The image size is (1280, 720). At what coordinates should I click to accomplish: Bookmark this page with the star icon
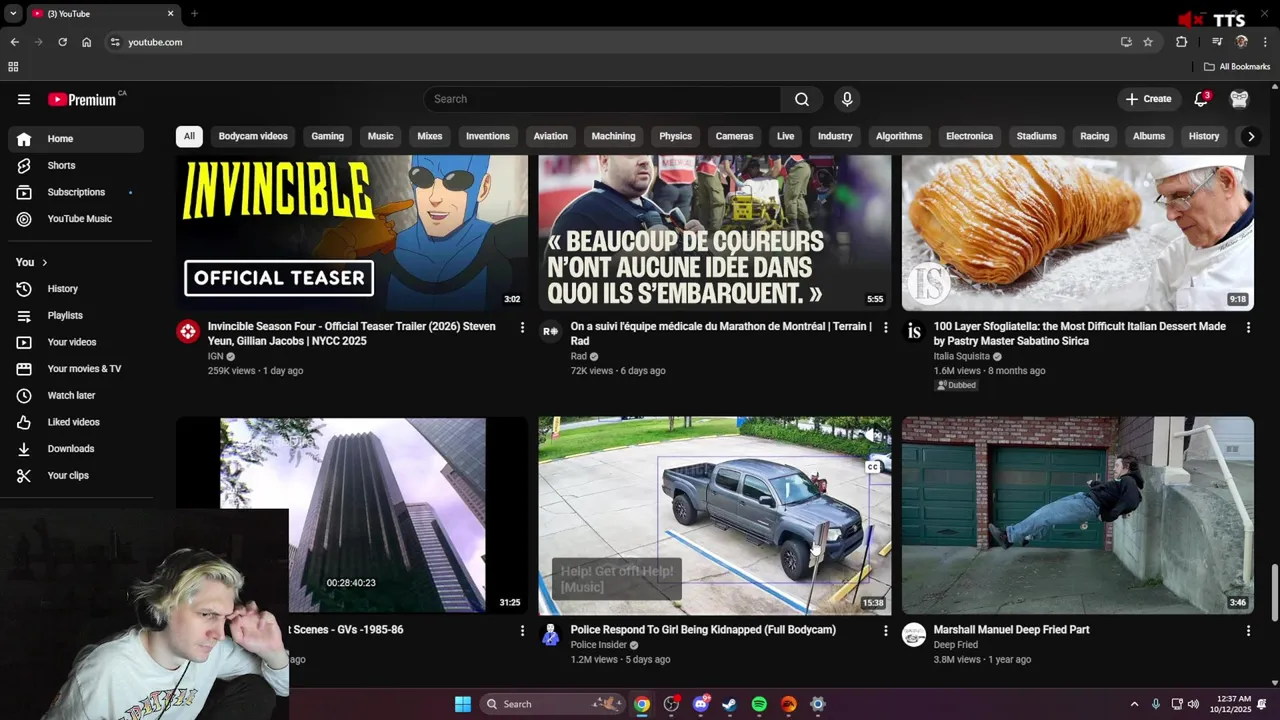[1148, 42]
